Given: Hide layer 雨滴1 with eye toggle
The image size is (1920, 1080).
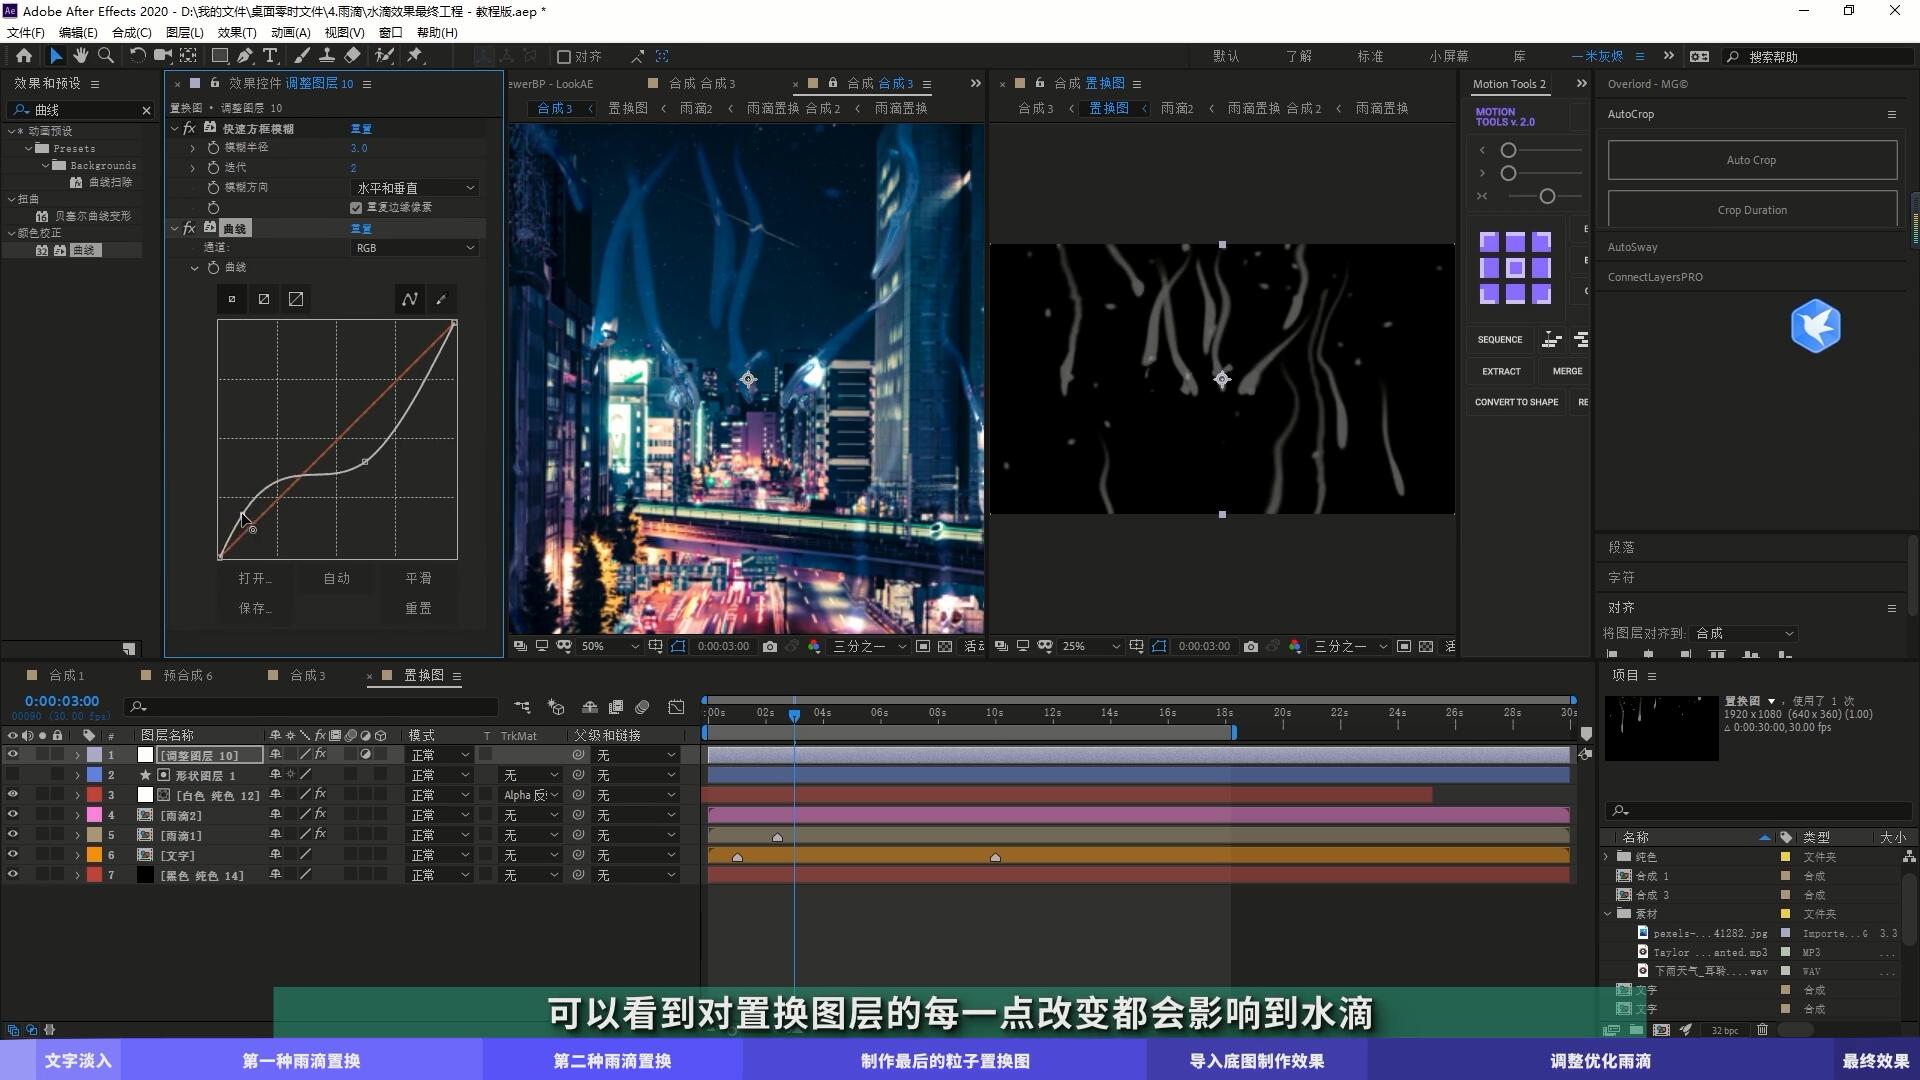Looking at the screenshot, I should [12, 835].
